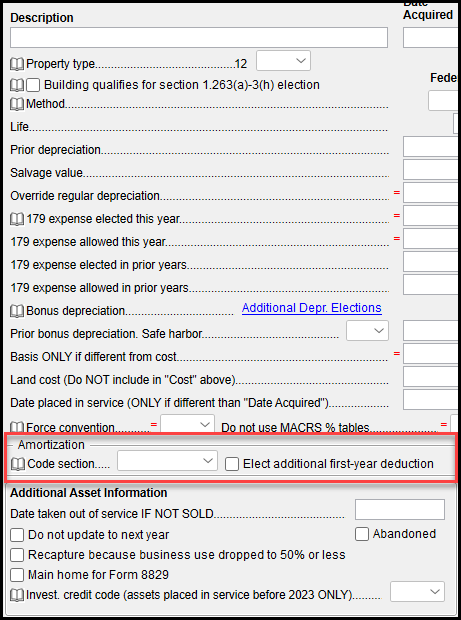This screenshot has height=620, width=461.
Task: Open the Amortization Code section dropdown
Action: (167, 461)
